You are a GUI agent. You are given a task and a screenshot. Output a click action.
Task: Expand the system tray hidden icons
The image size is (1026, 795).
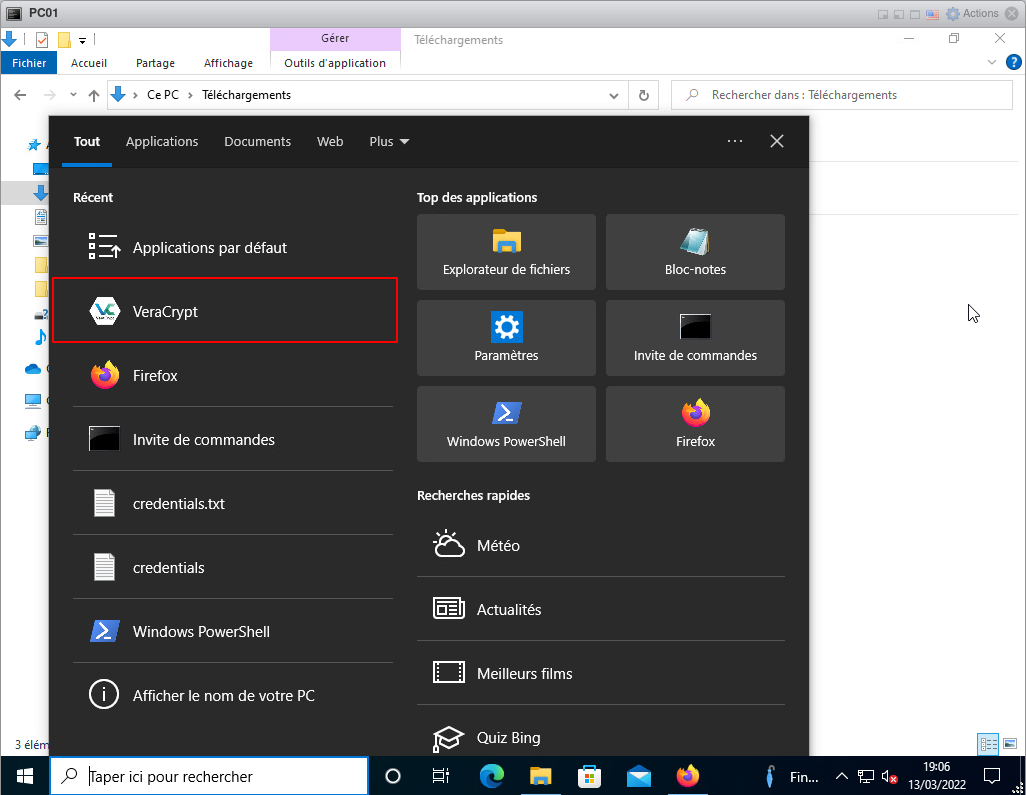(842, 776)
